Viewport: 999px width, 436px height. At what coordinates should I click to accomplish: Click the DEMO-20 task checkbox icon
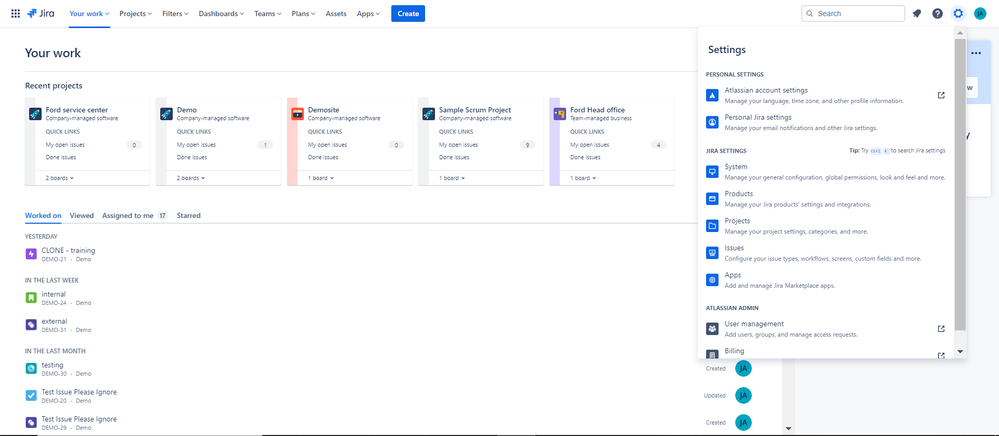(31, 396)
